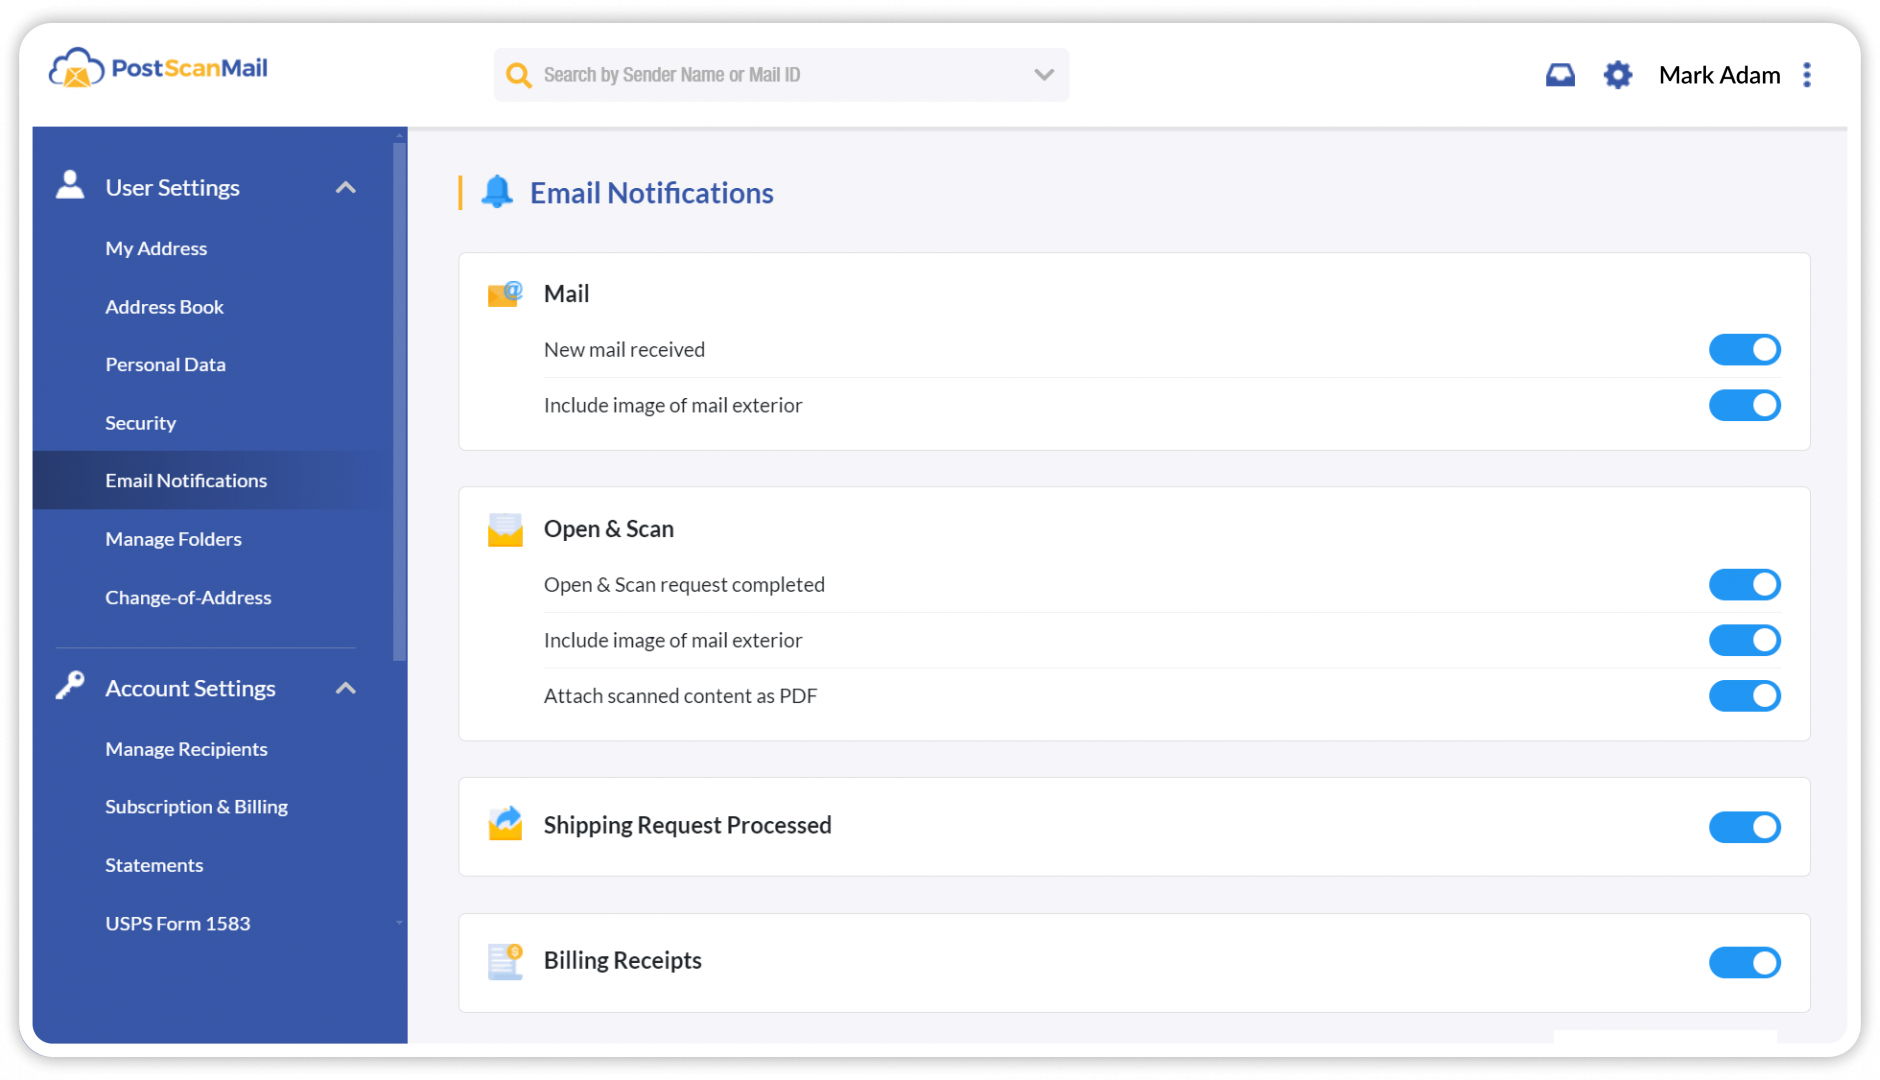View USPS Form 1583
Image resolution: width=1880 pixels, height=1080 pixels.
[177, 923]
